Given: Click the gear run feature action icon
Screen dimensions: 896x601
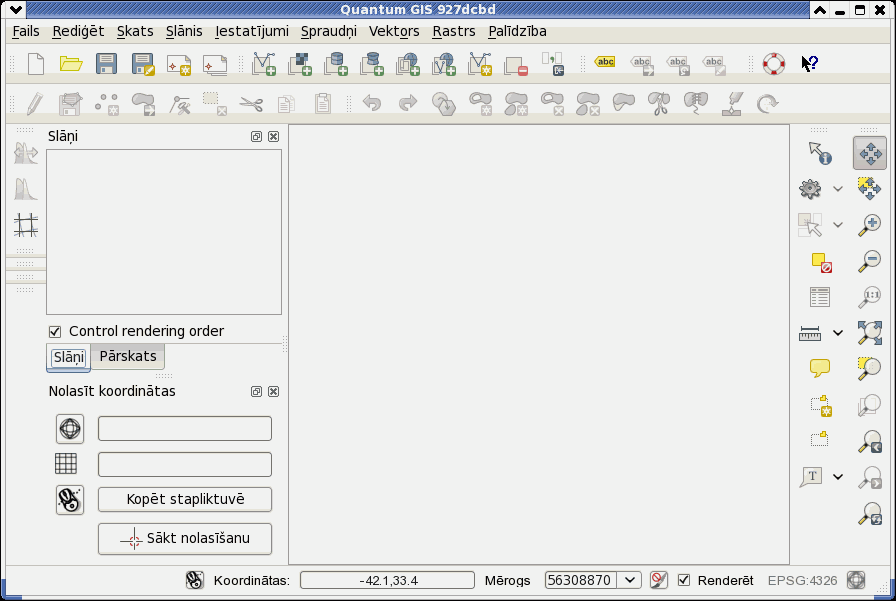Looking at the screenshot, I should (810, 189).
